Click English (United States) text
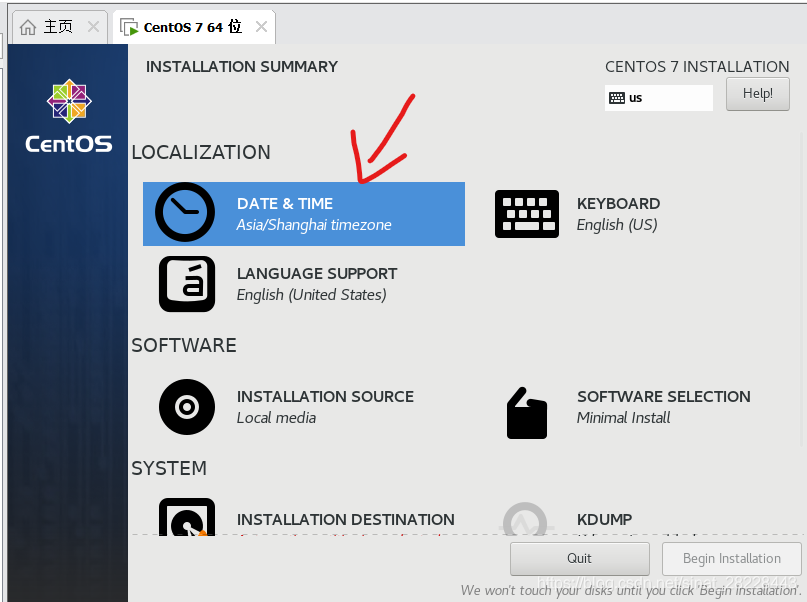 point(311,295)
